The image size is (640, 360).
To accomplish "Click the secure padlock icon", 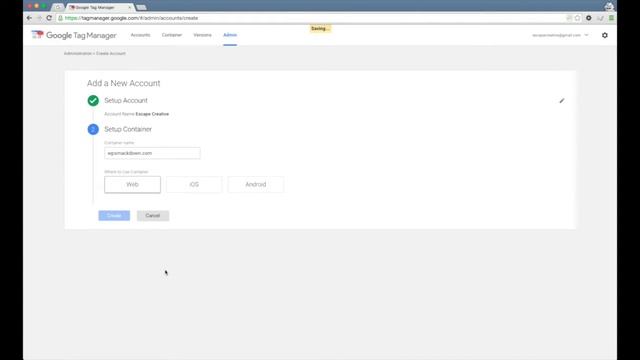I will (60, 18).
